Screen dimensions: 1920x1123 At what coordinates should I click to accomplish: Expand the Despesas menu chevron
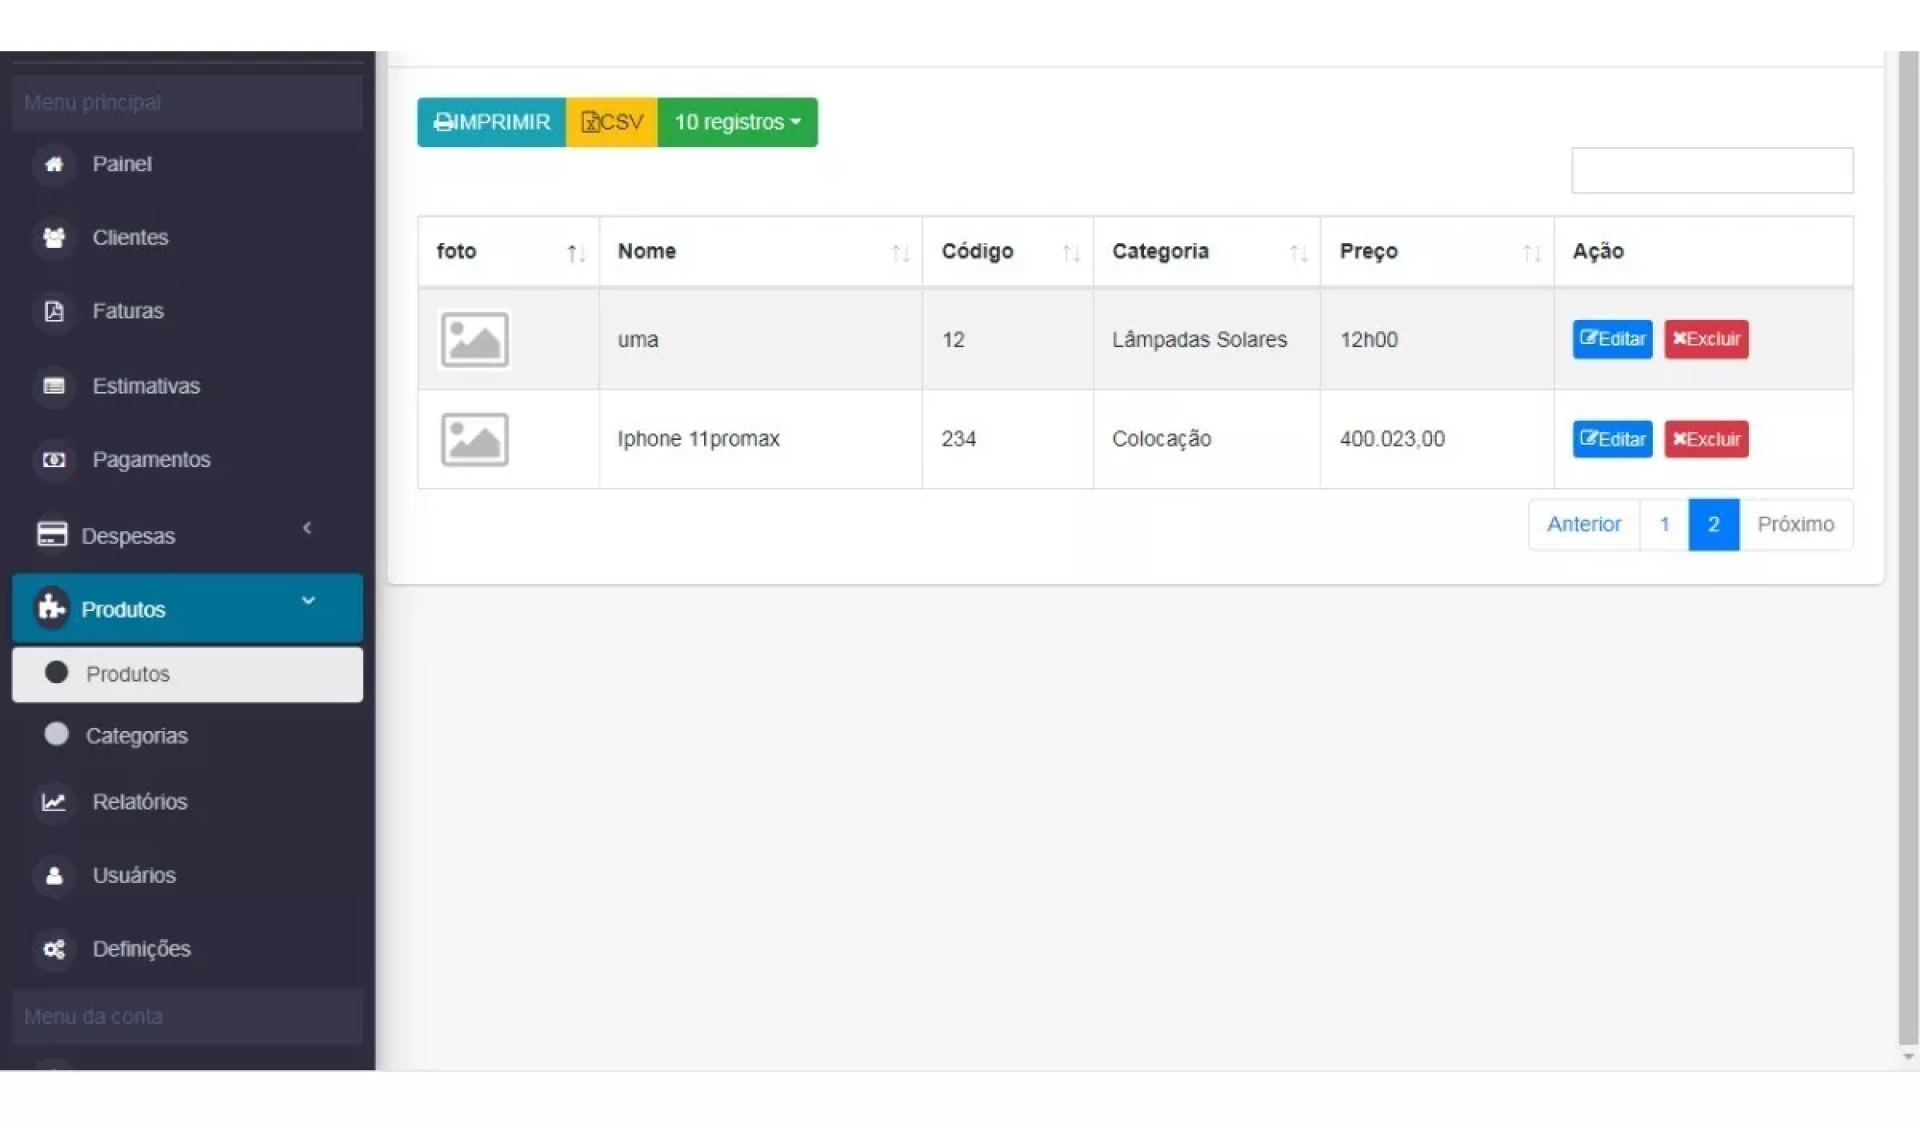307,528
